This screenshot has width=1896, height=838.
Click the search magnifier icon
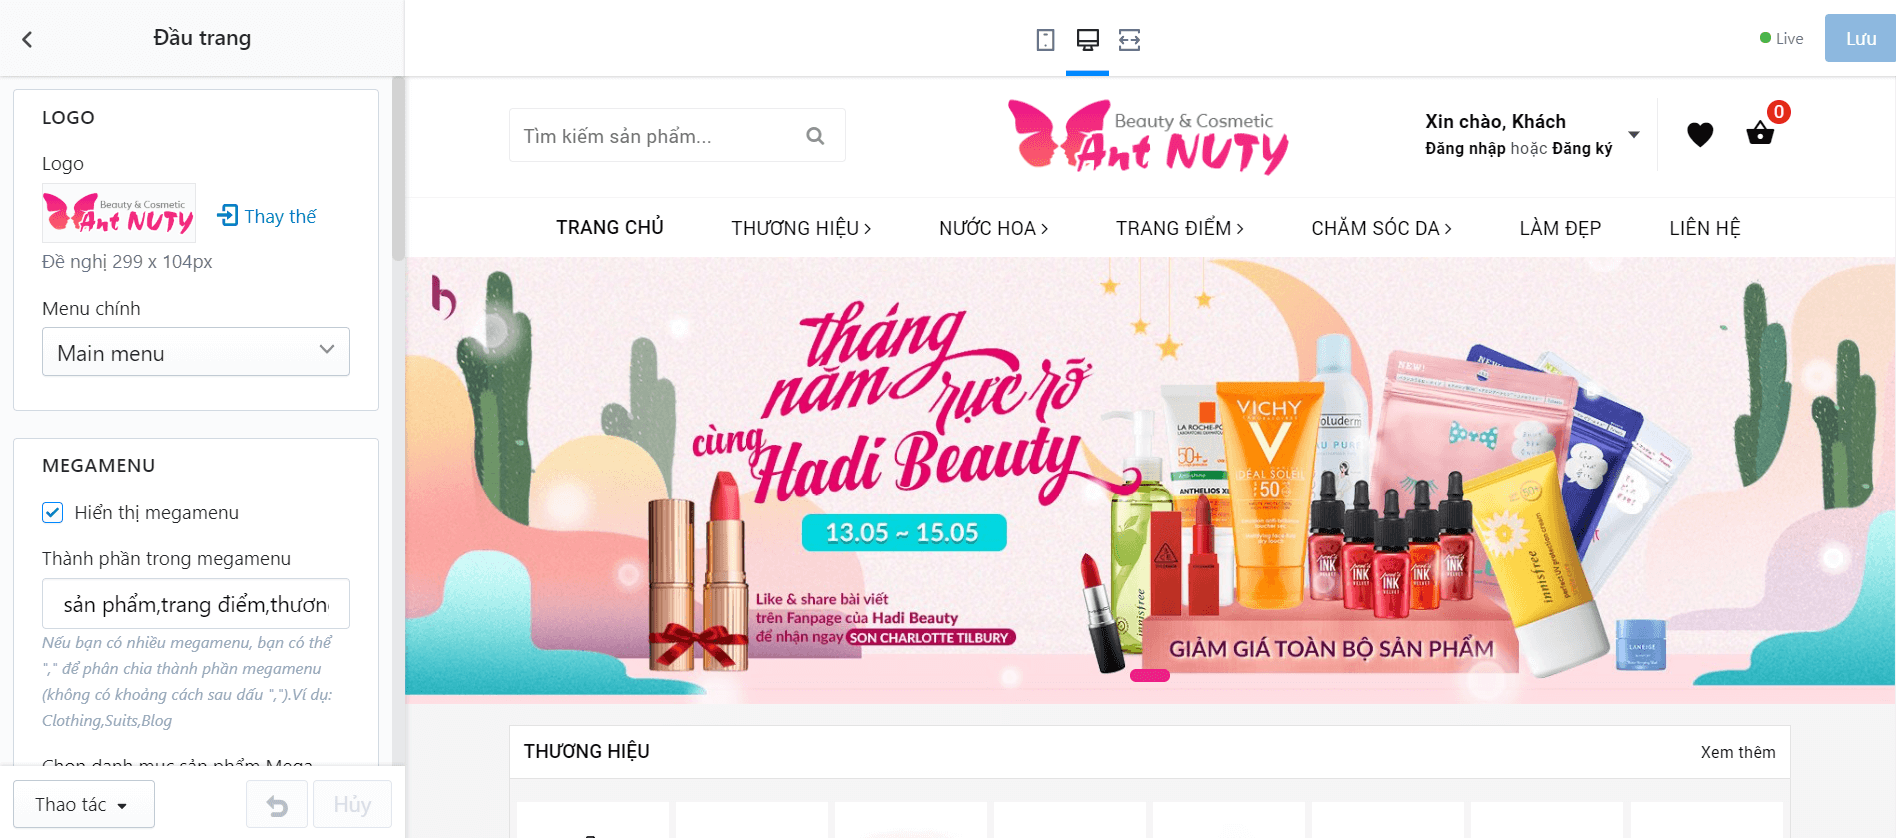coord(815,136)
